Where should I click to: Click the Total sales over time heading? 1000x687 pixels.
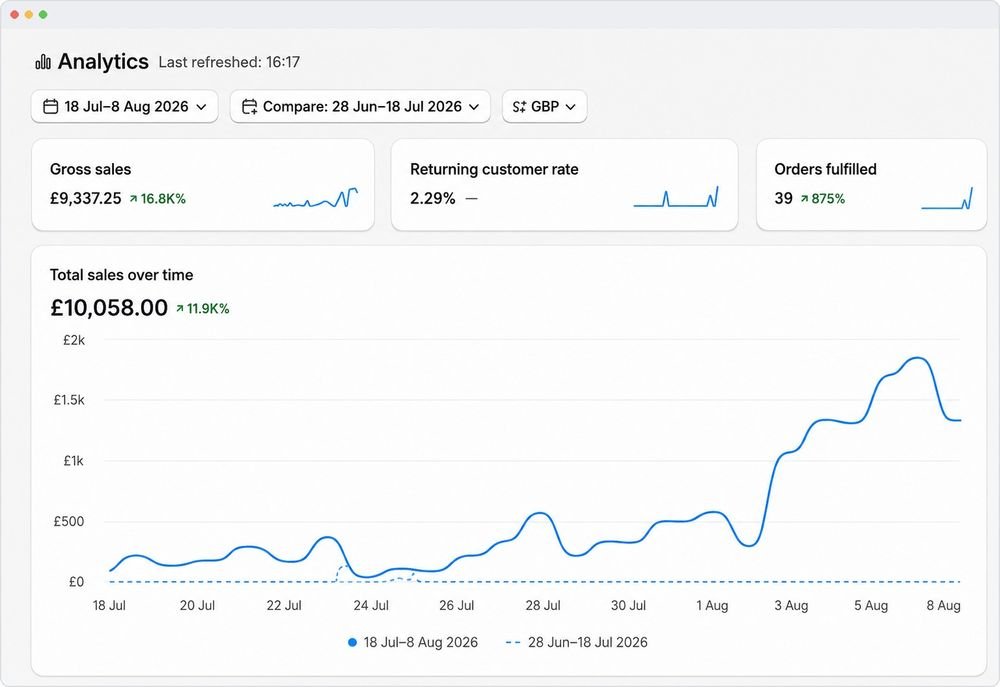pos(121,275)
